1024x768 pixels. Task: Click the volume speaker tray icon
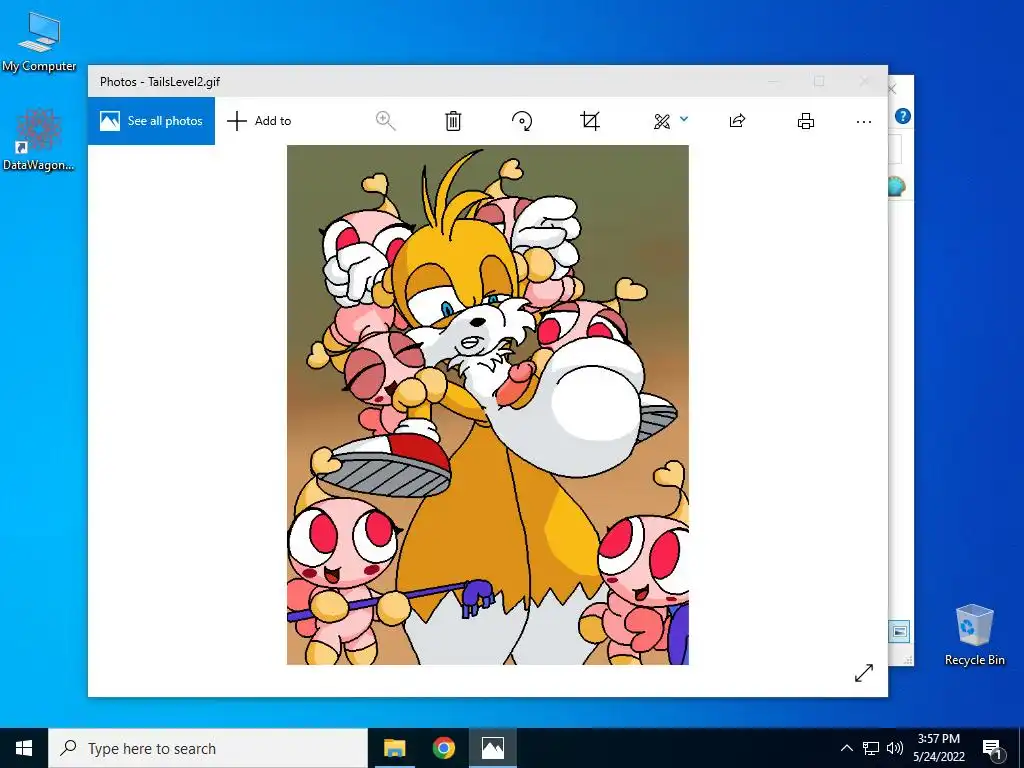click(895, 748)
